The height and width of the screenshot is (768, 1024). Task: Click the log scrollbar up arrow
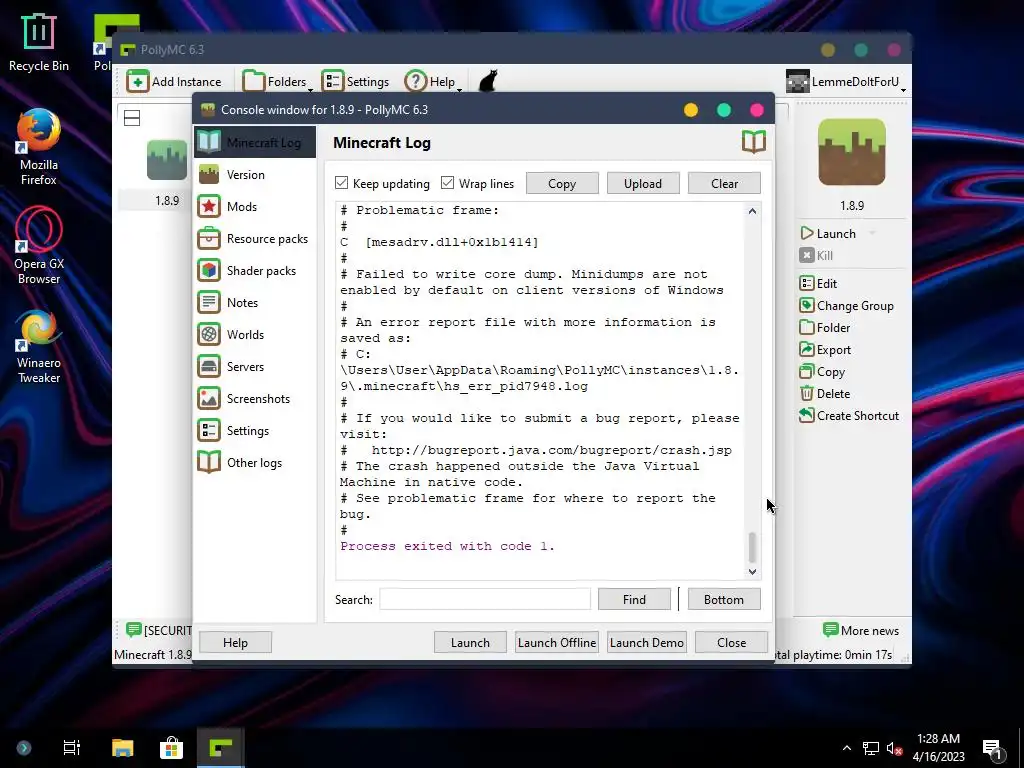click(752, 211)
